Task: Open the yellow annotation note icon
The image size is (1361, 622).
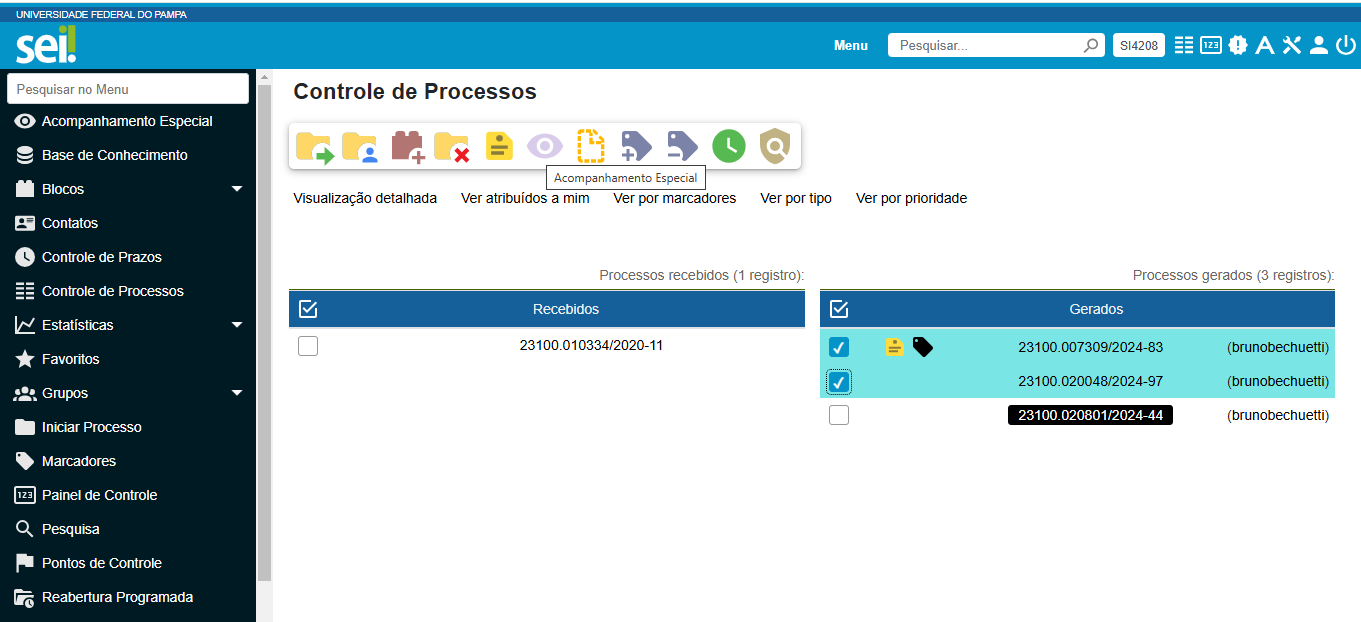Action: click(x=499, y=147)
